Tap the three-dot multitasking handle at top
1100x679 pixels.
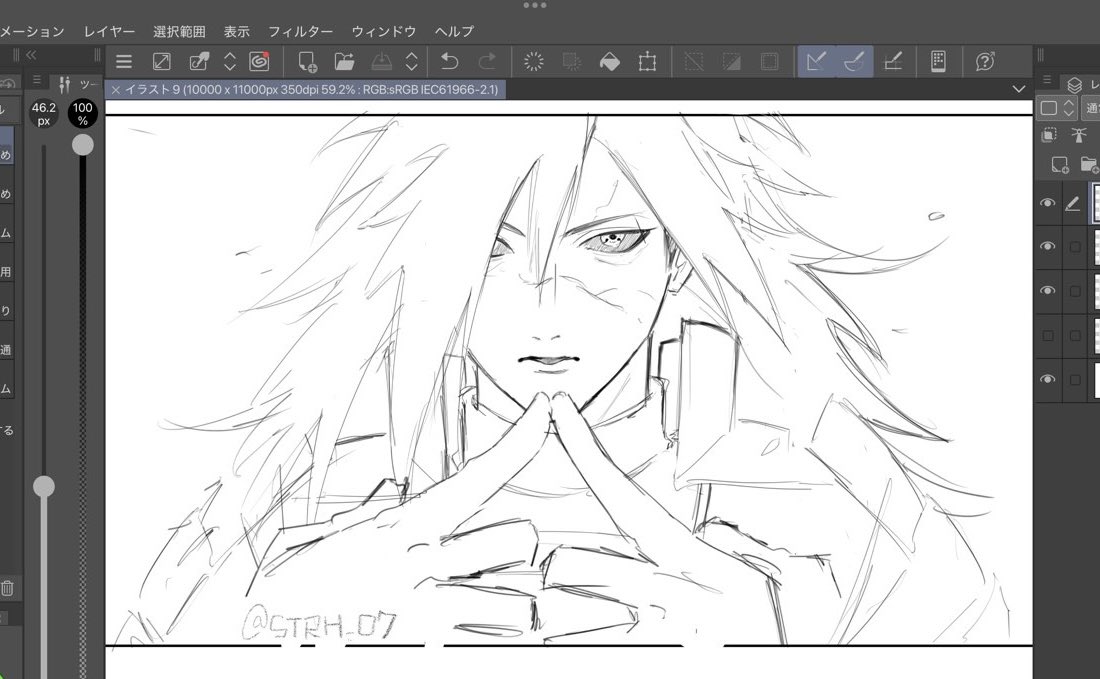(535, 5)
